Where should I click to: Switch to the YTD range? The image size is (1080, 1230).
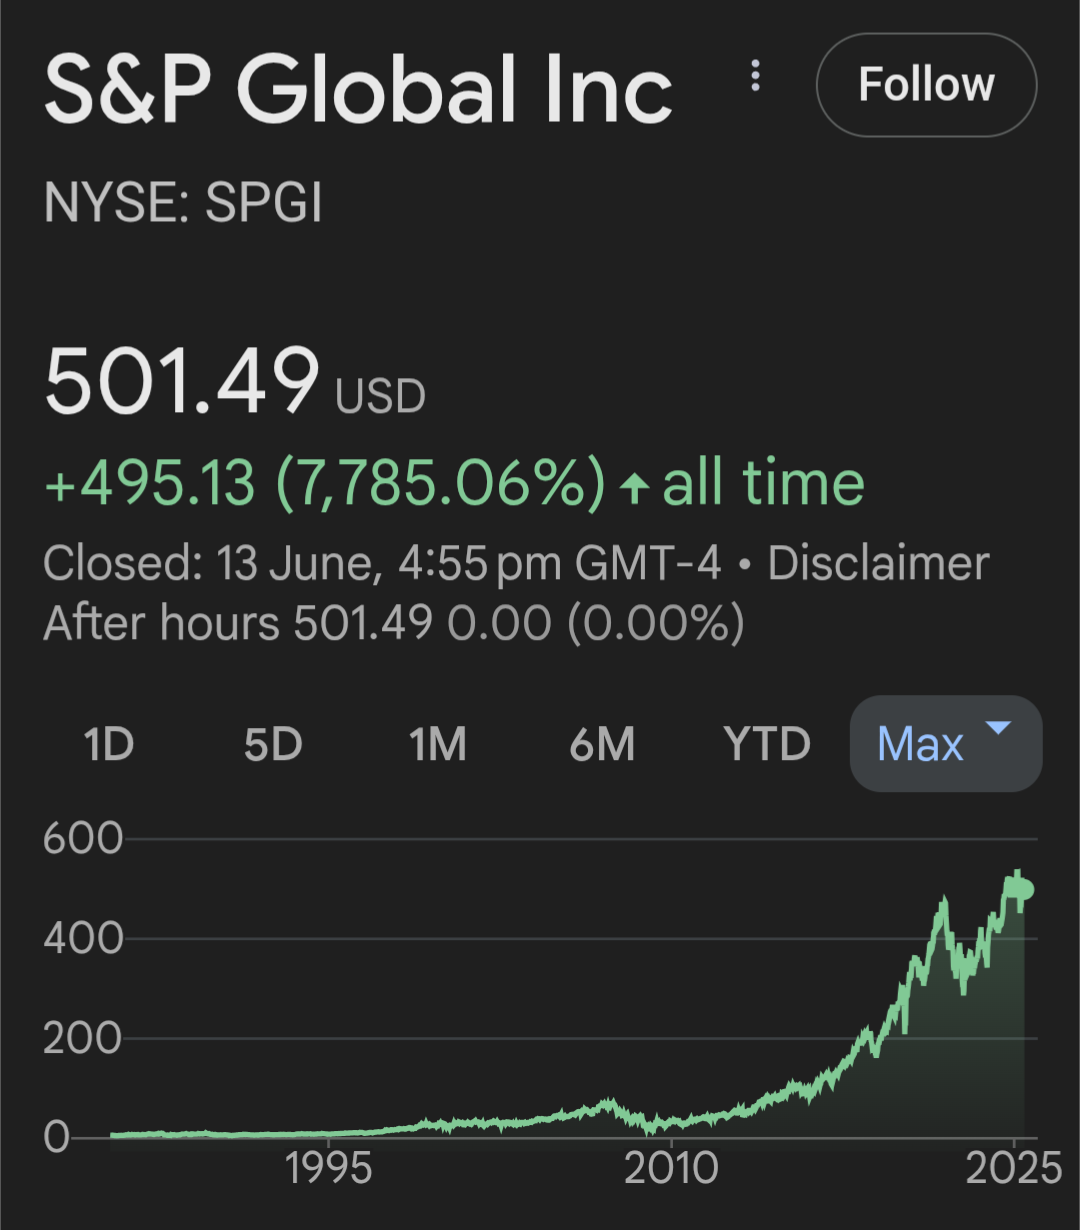(x=767, y=744)
